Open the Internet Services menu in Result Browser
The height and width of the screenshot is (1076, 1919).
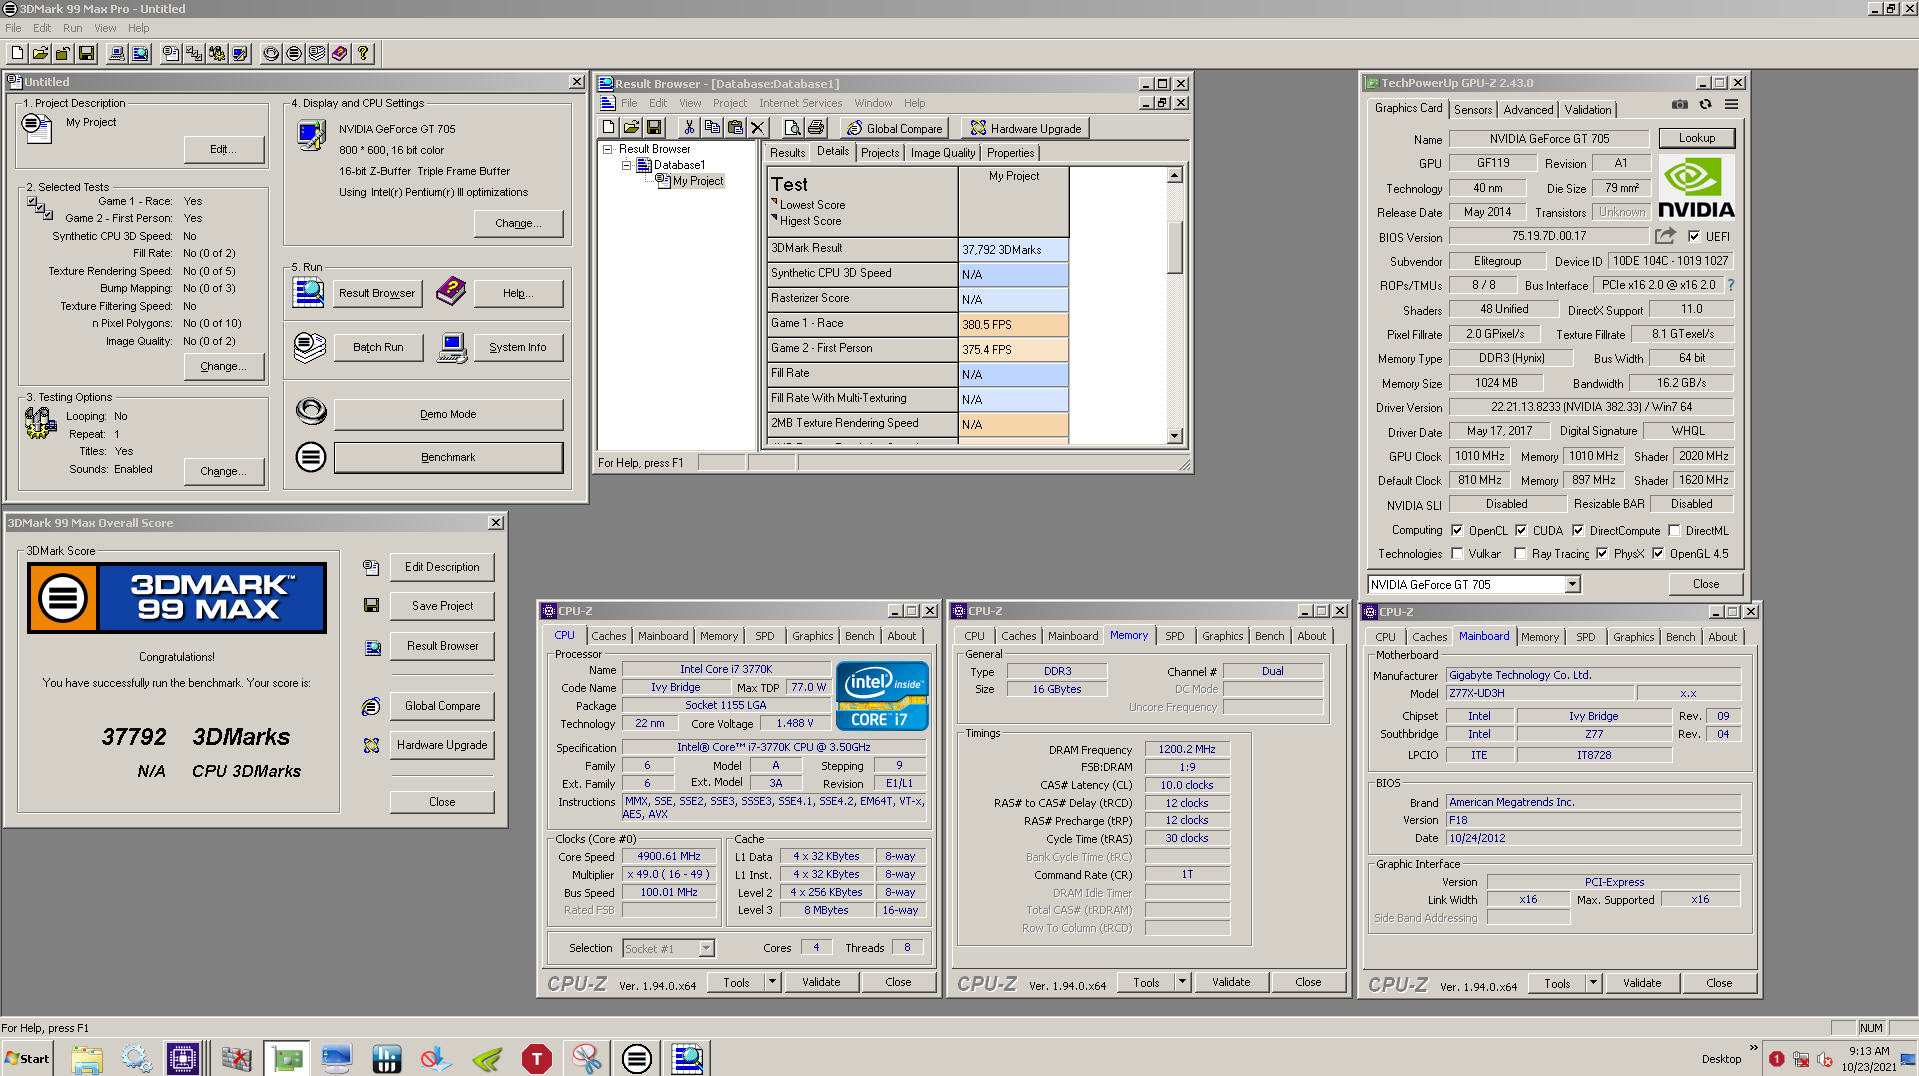[x=800, y=103]
